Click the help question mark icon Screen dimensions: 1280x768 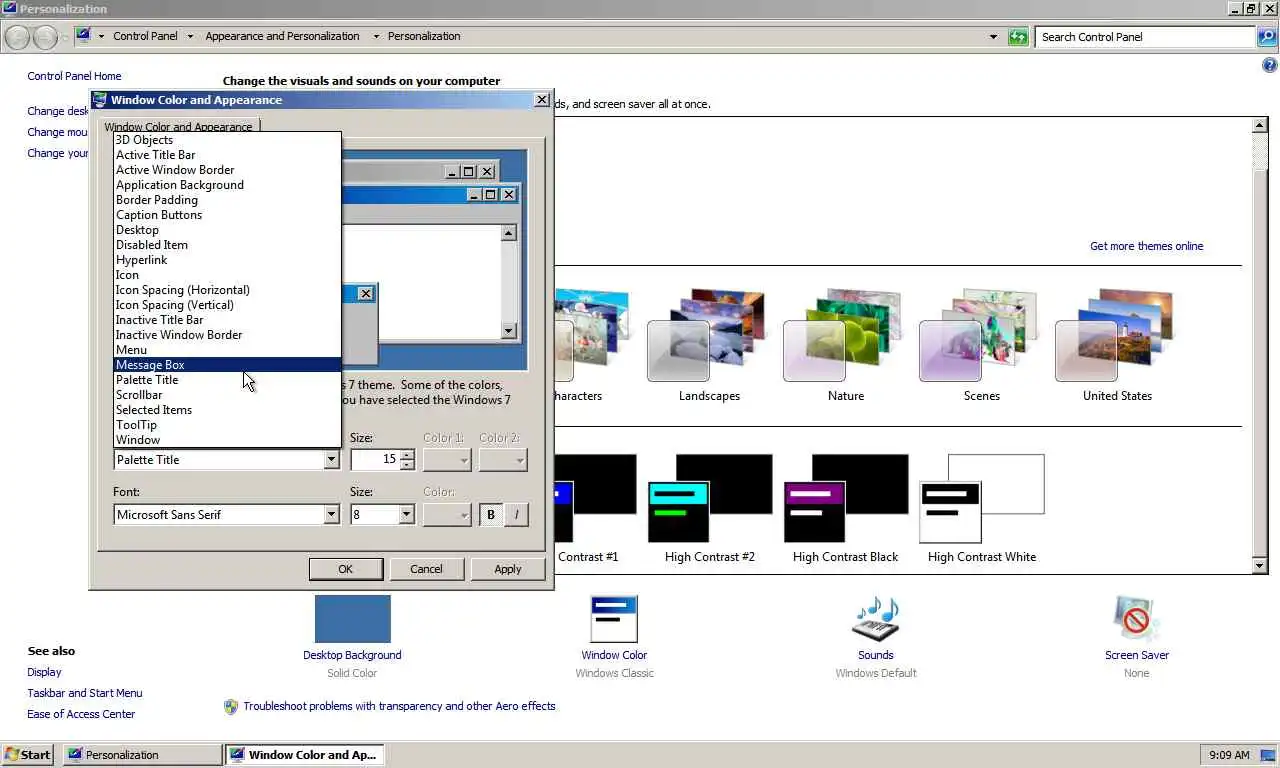point(1270,66)
